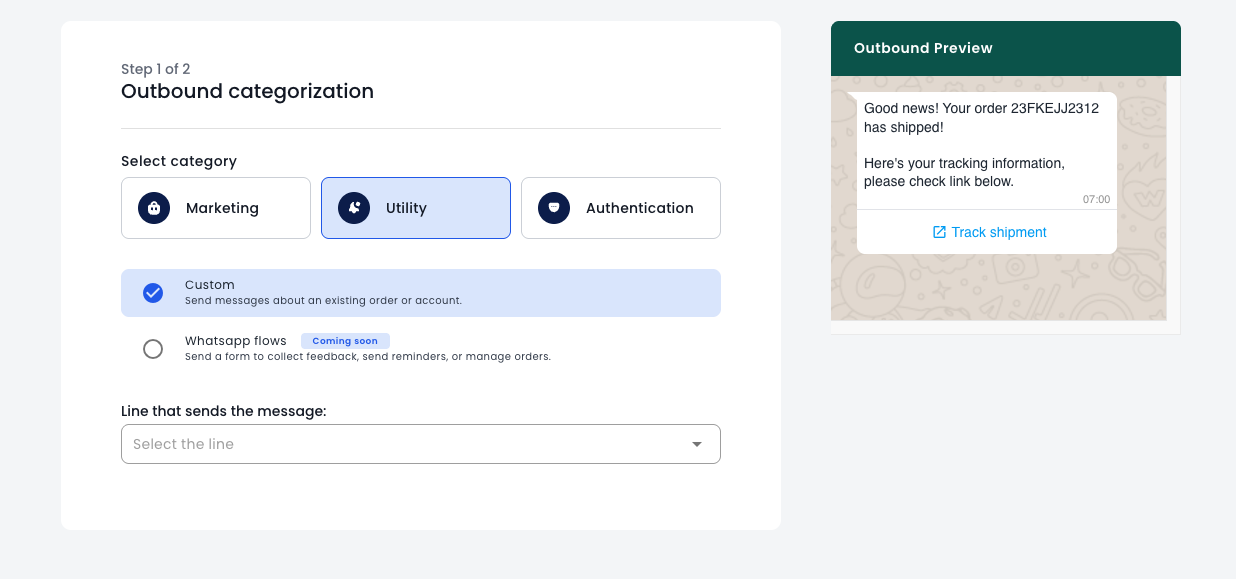Image resolution: width=1236 pixels, height=579 pixels.
Task: Click the 'Line that sends the message' label
Action: [223, 411]
